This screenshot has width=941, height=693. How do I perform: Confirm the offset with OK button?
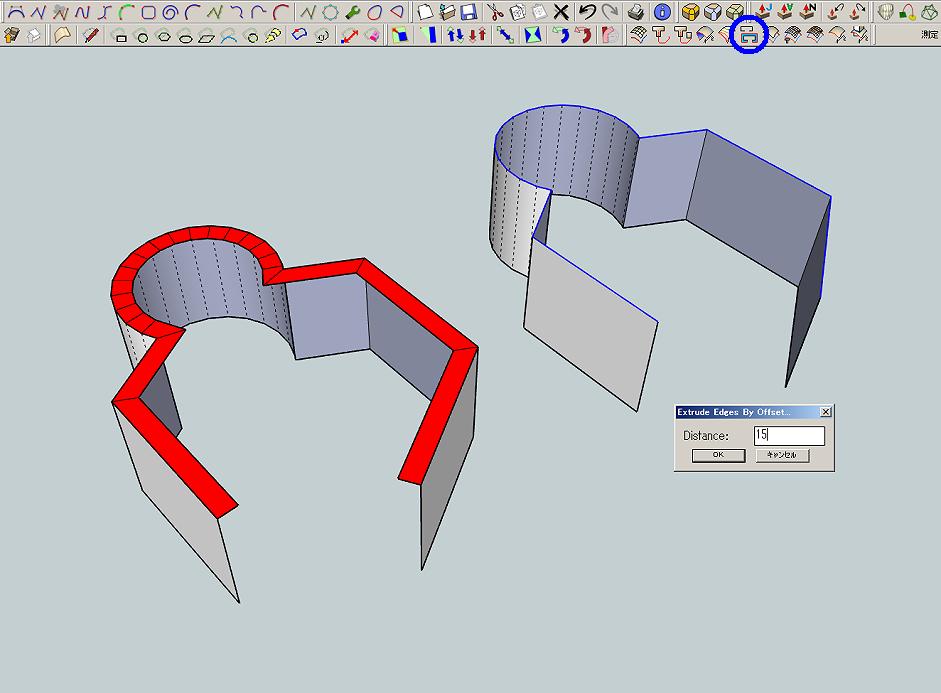click(x=718, y=455)
